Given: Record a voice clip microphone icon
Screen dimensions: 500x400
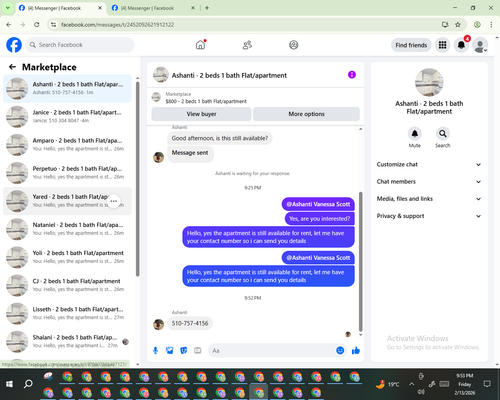Looking at the screenshot, I should [155, 350].
